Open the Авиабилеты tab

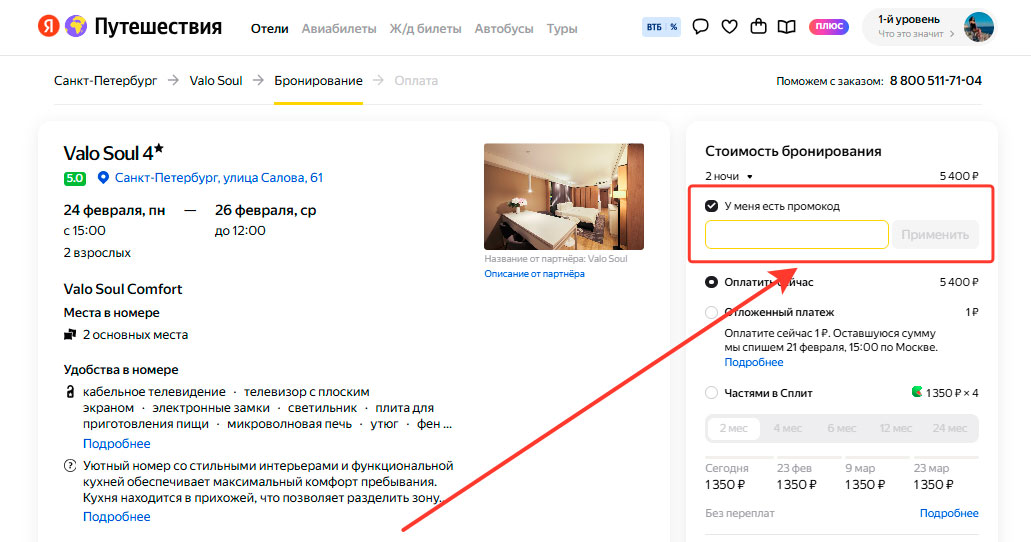[x=339, y=29]
